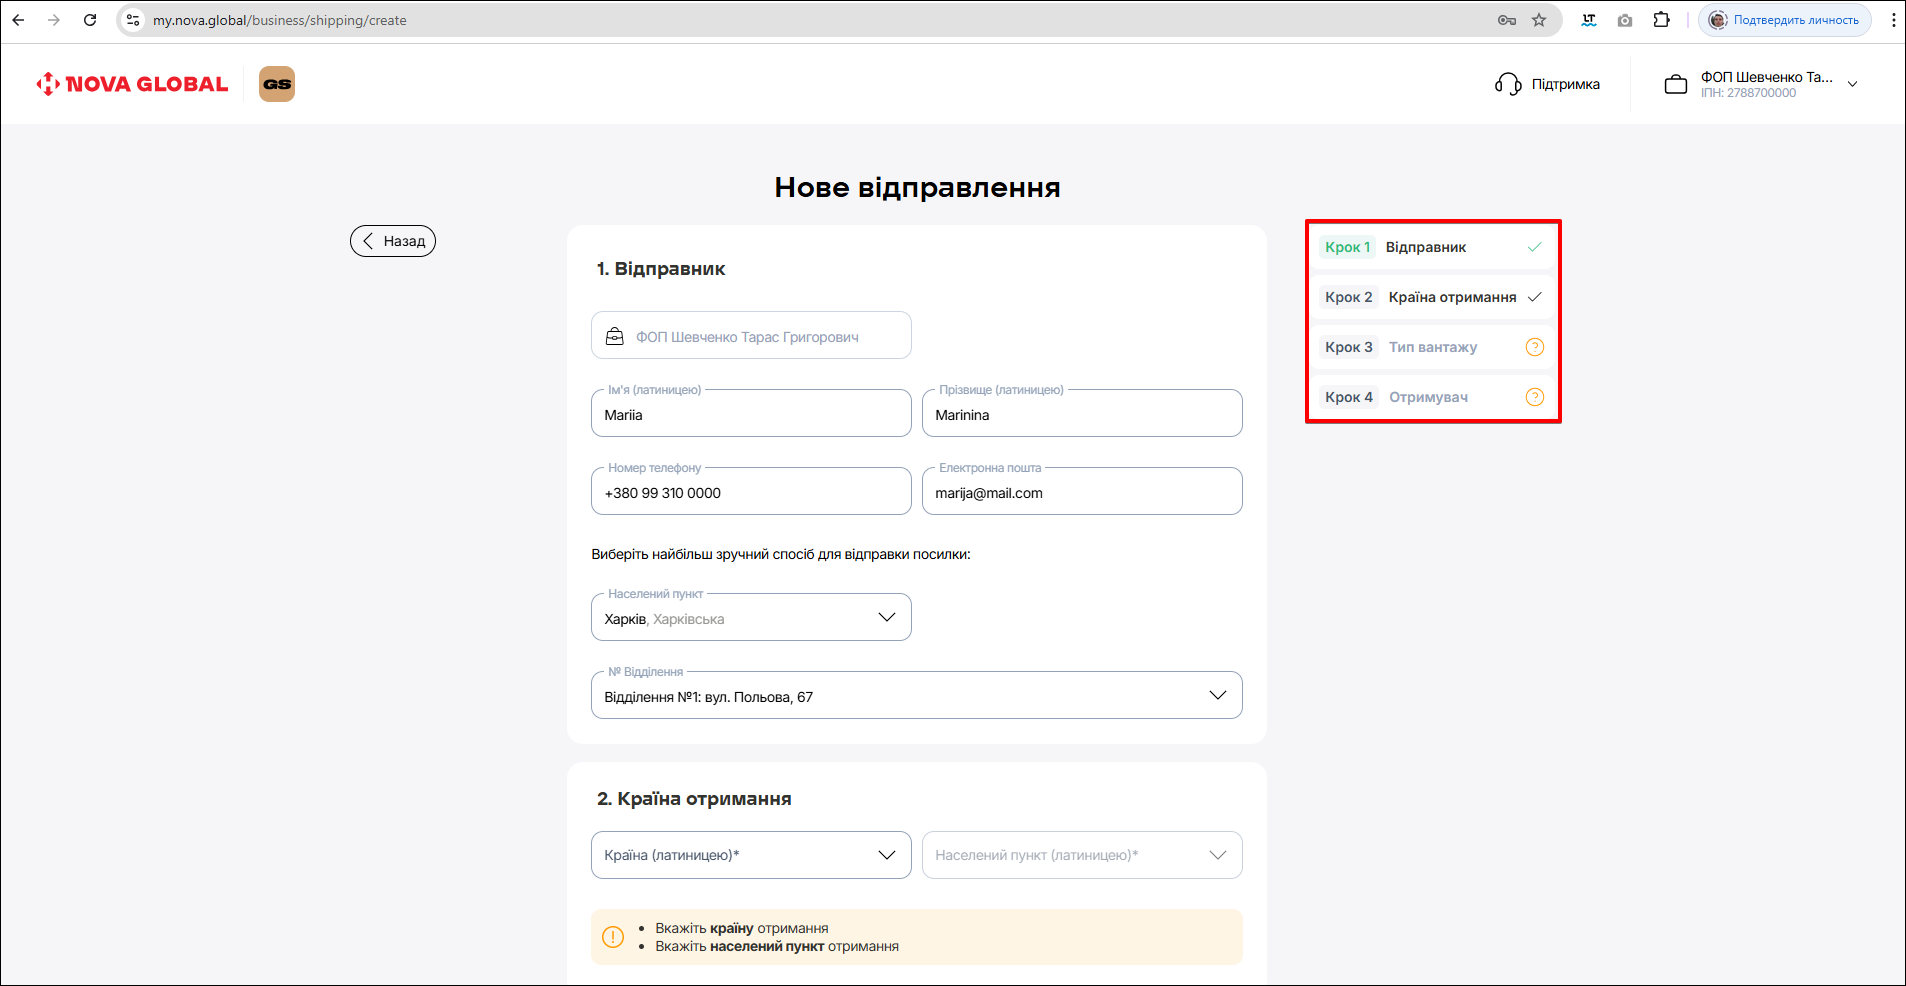Bookmark page with the star icon

coord(1539,20)
